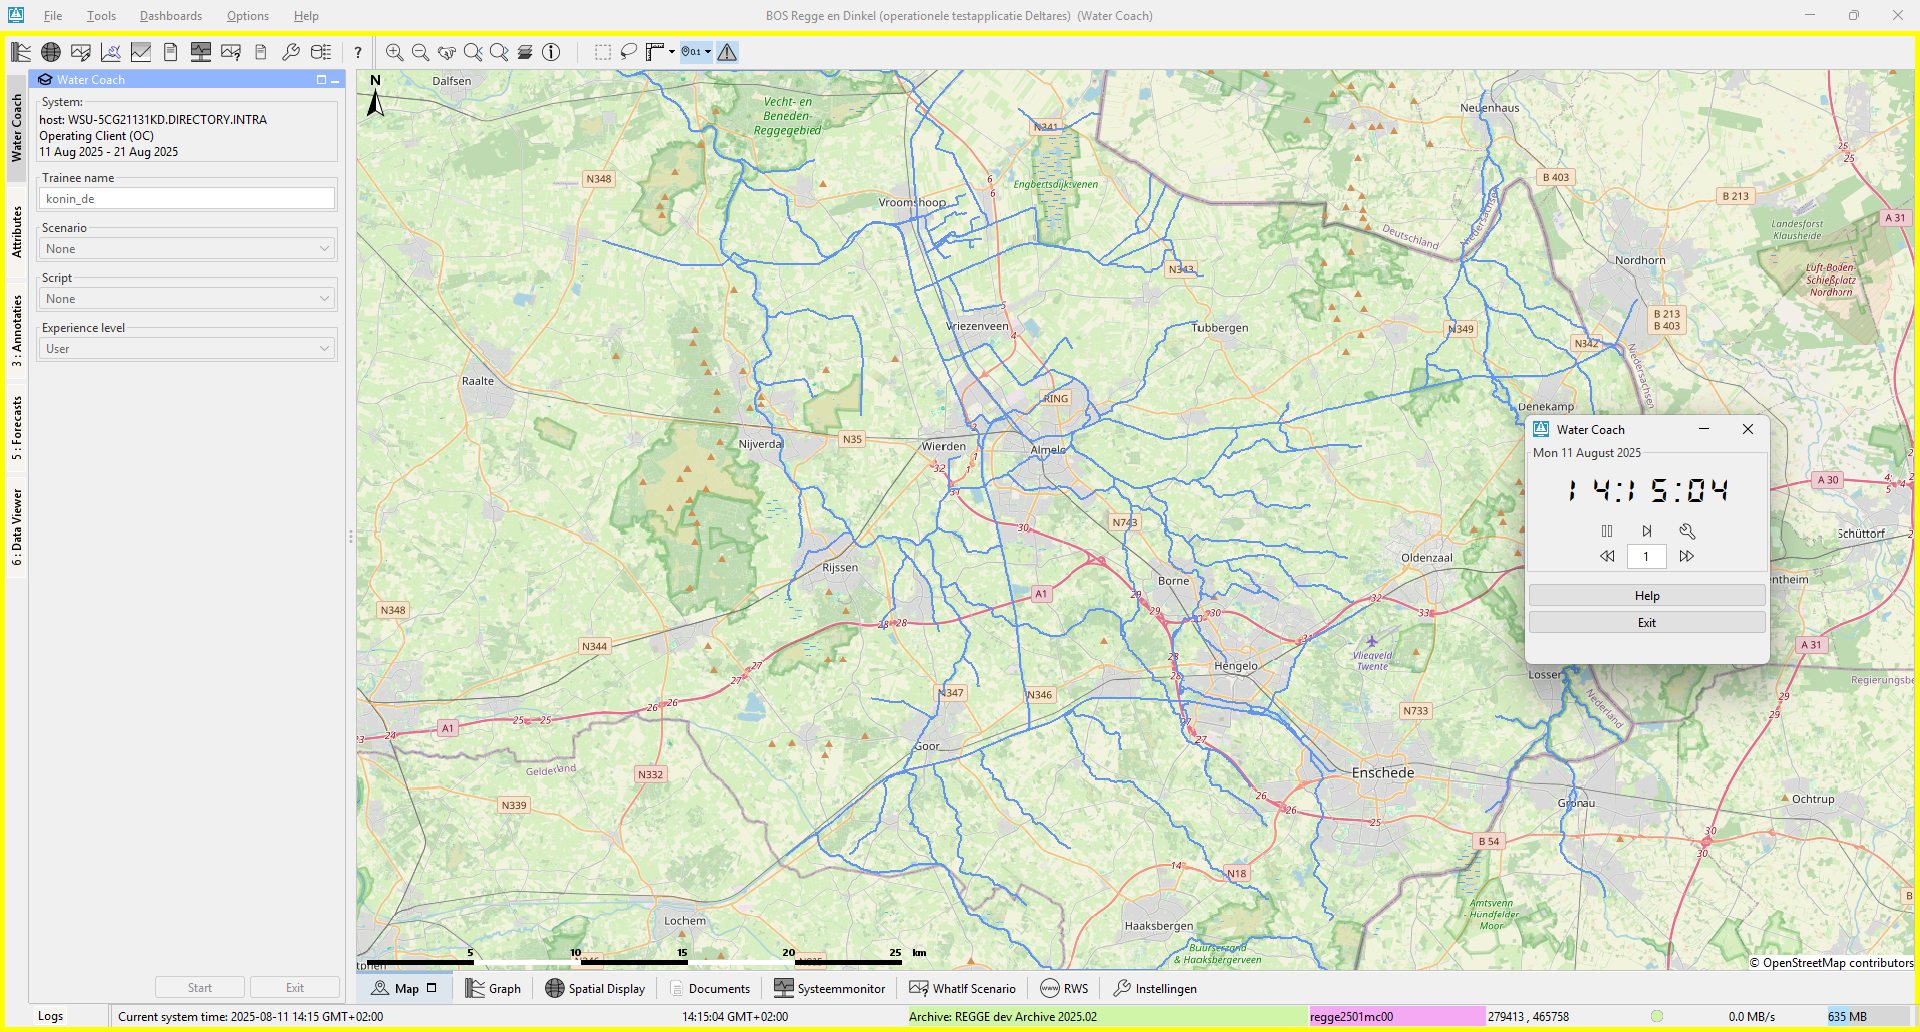Click the zoom in magnifier icon
The height and width of the screenshot is (1032, 1920).
pos(394,52)
